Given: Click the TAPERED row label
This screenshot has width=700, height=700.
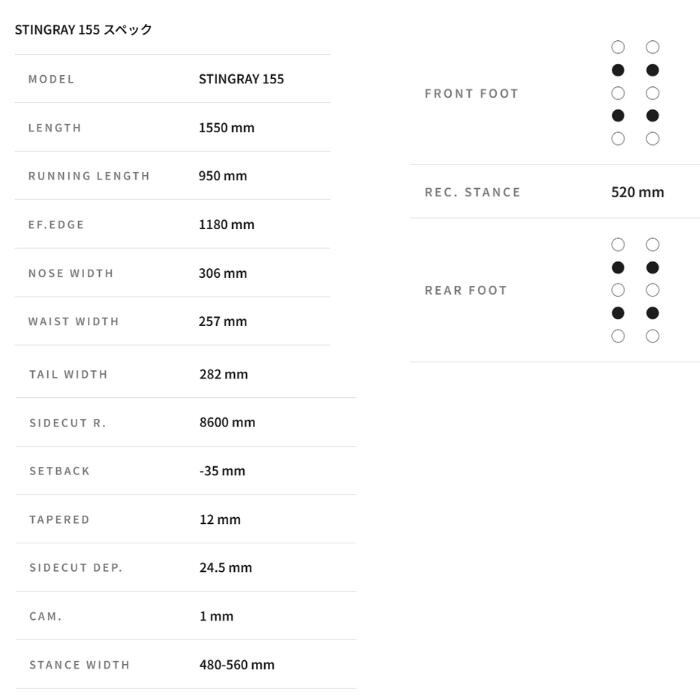Looking at the screenshot, I should 59,519.
